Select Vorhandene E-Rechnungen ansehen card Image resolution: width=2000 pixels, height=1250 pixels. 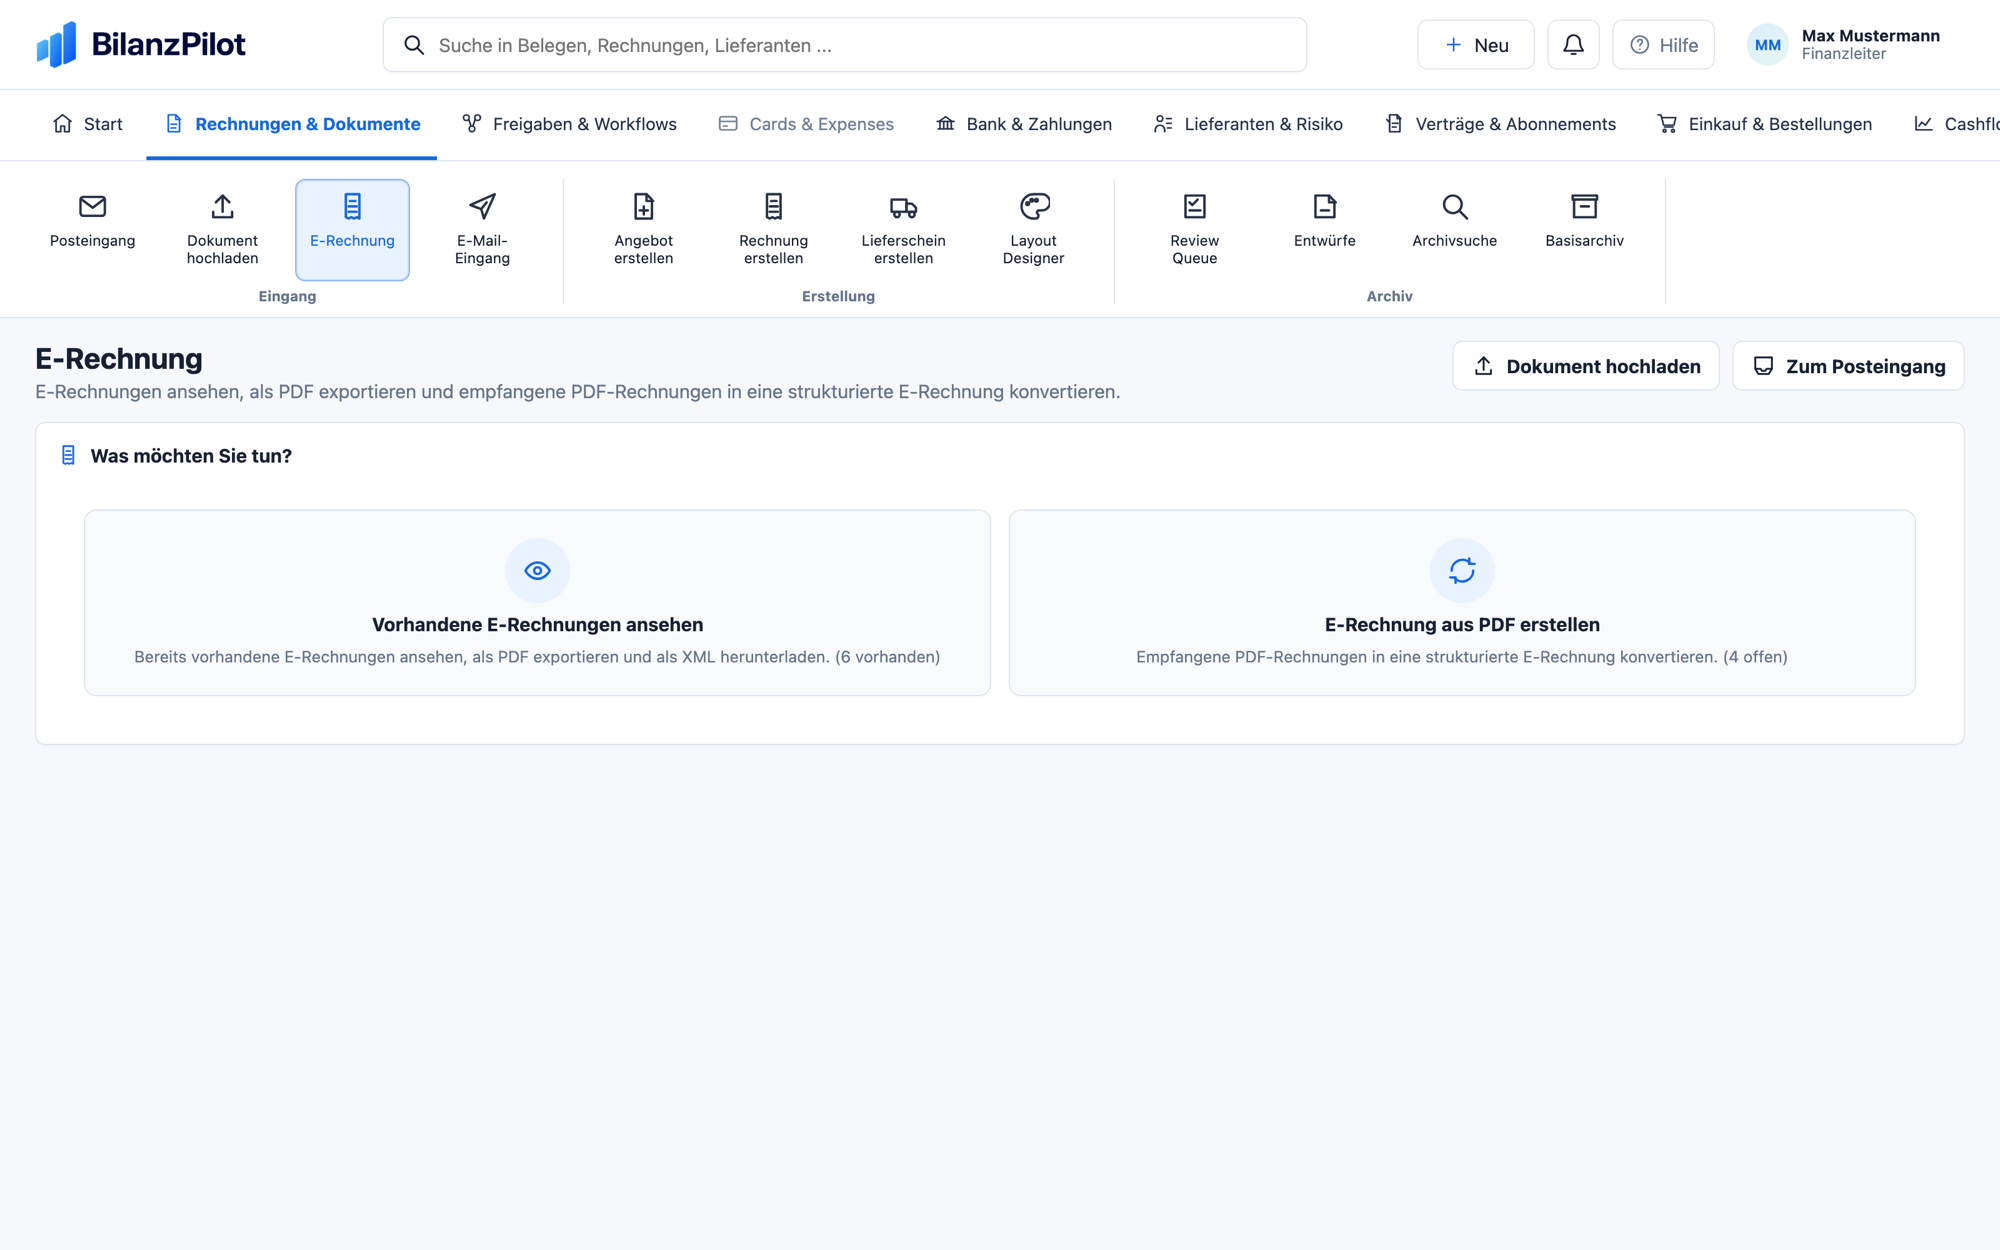pos(537,603)
